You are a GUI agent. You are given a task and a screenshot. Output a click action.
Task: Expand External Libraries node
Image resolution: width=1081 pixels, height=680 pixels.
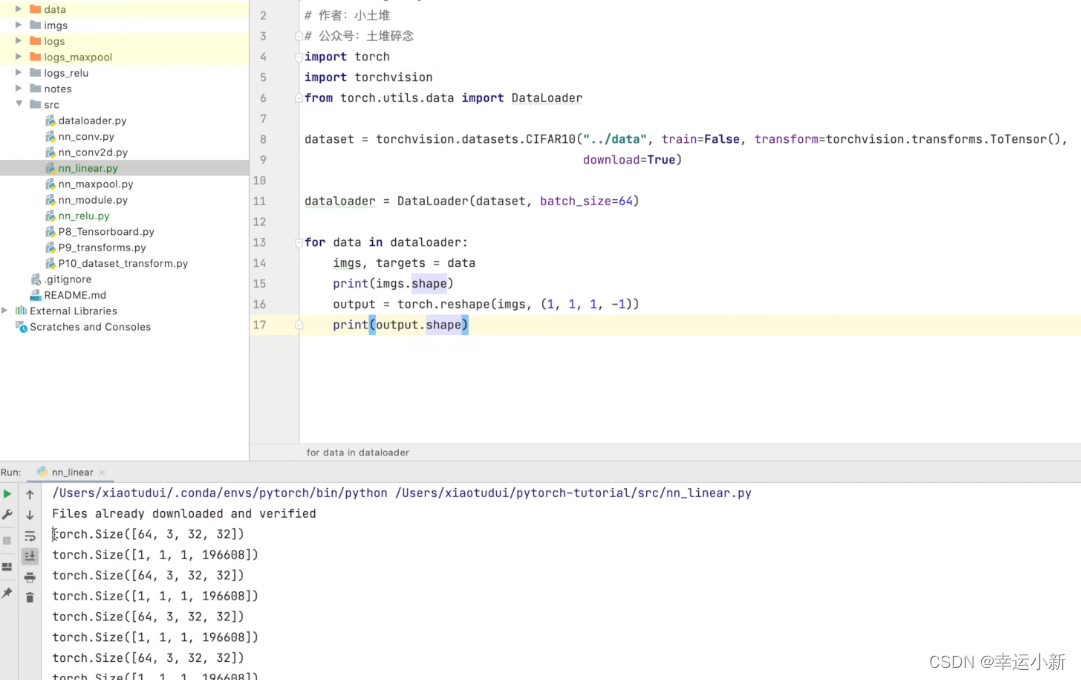5,310
